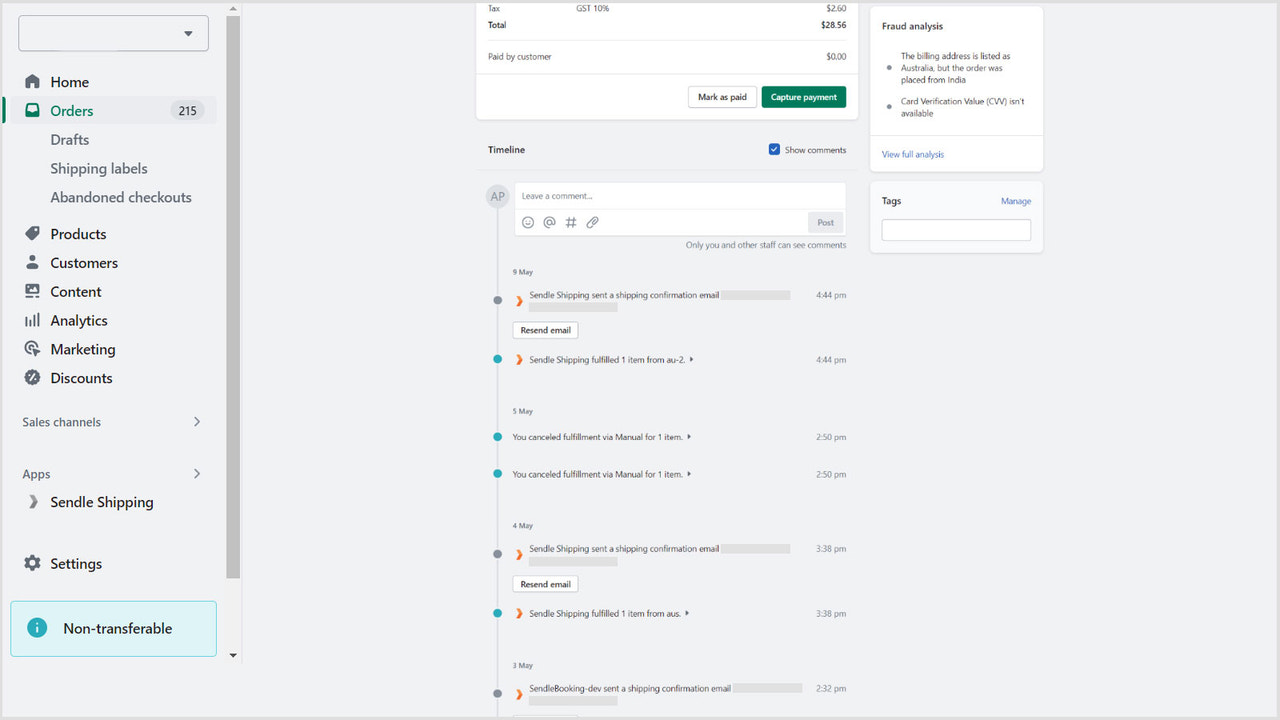Go to the Marketing section
The height and width of the screenshot is (720, 1280).
pos(81,349)
